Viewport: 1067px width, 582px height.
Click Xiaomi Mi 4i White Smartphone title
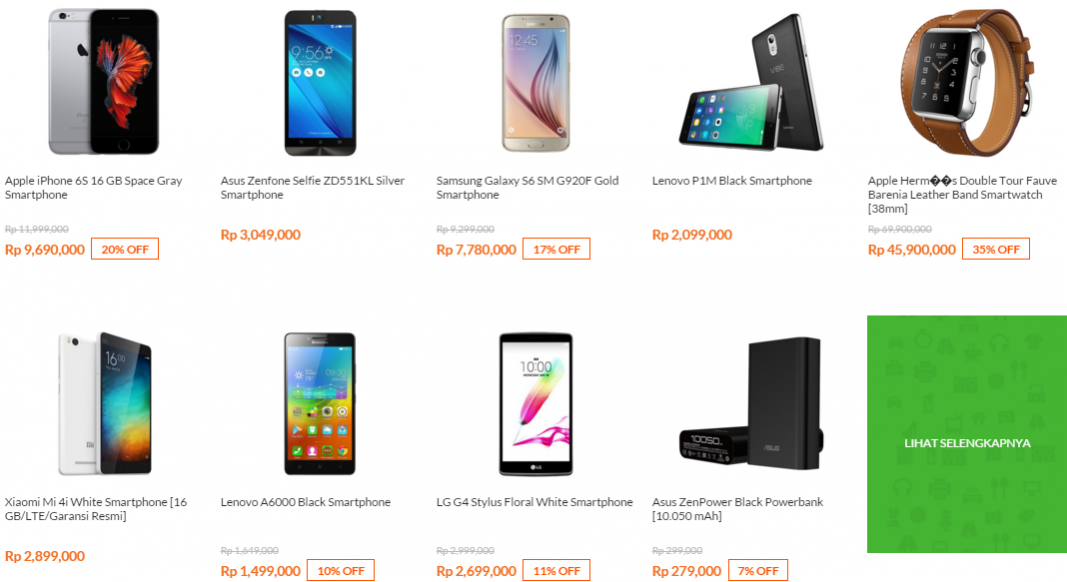pos(96,508)
